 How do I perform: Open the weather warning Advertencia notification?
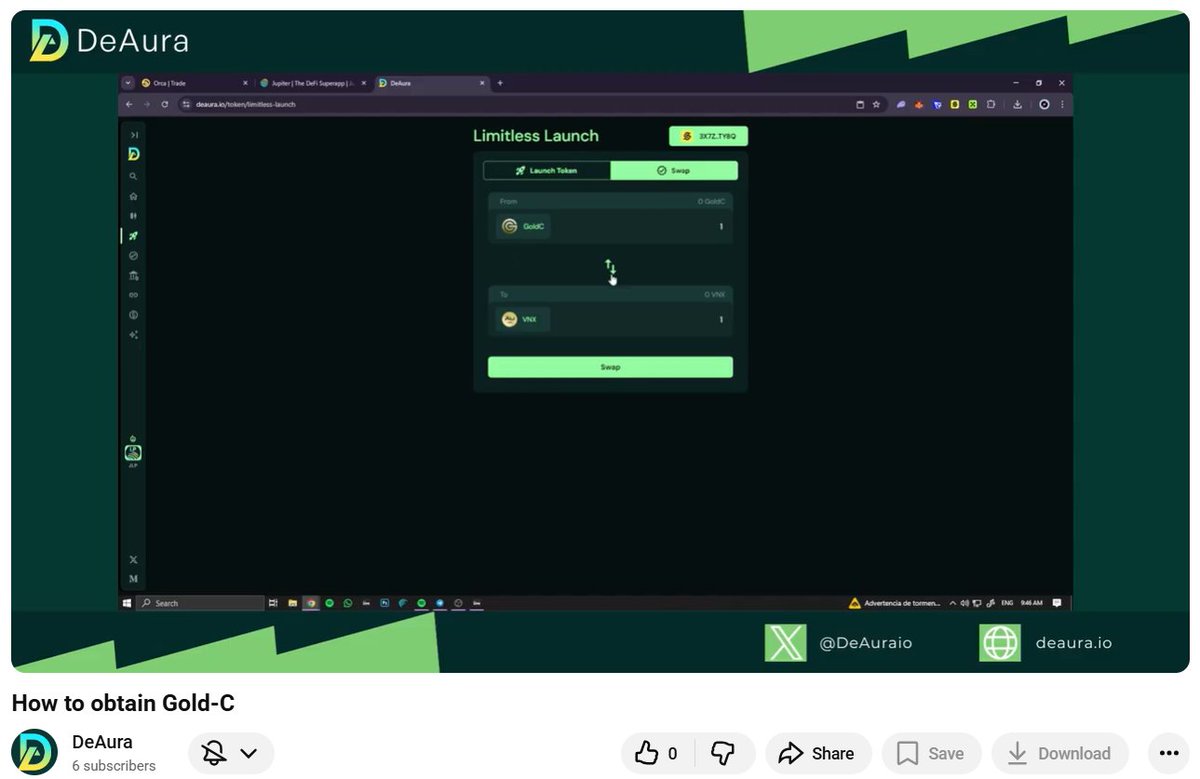[894, 603]
